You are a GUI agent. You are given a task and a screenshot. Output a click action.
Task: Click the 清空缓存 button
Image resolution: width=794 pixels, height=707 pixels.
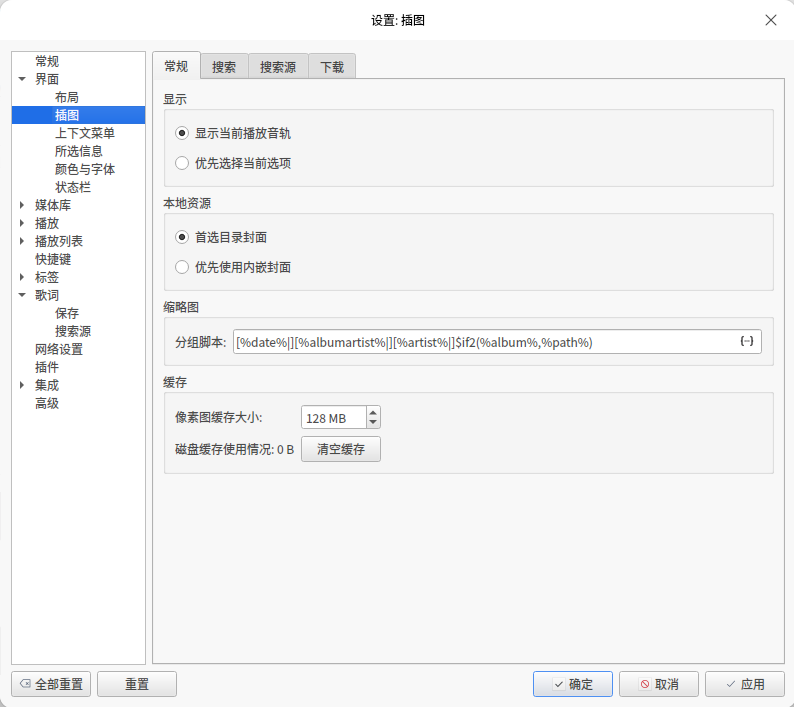coord(341,449)
